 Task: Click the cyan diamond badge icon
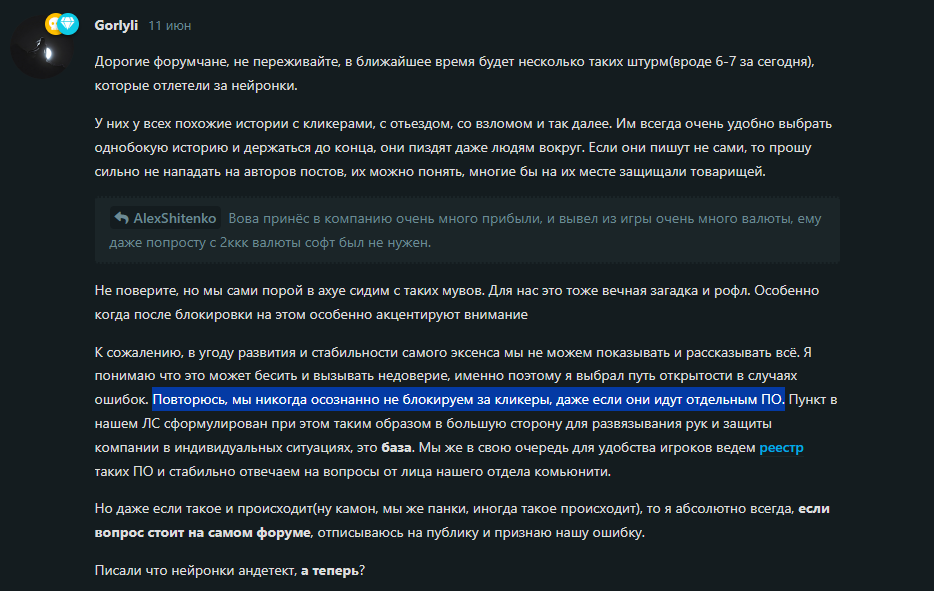(x=68, y=24)
